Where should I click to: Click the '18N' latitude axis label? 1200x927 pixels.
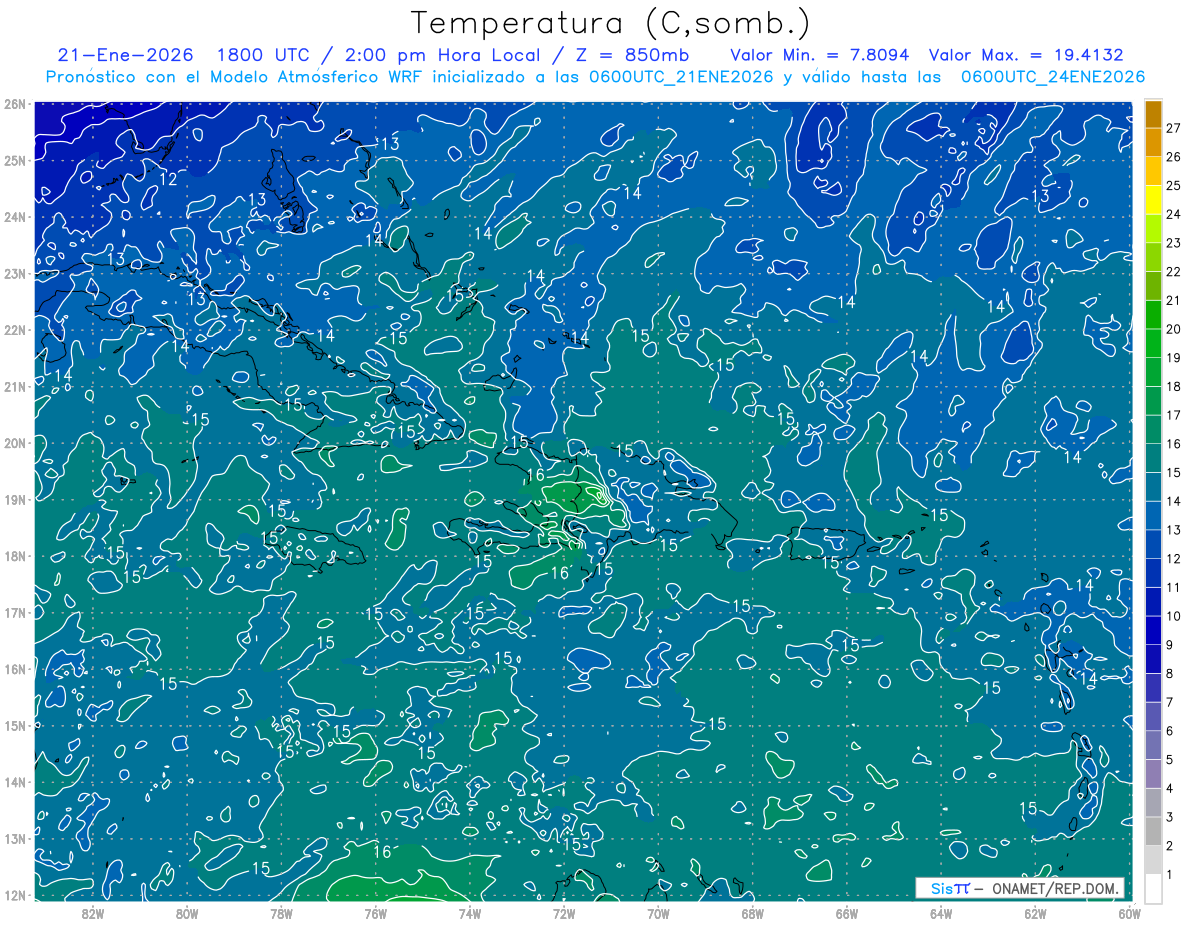14,556
